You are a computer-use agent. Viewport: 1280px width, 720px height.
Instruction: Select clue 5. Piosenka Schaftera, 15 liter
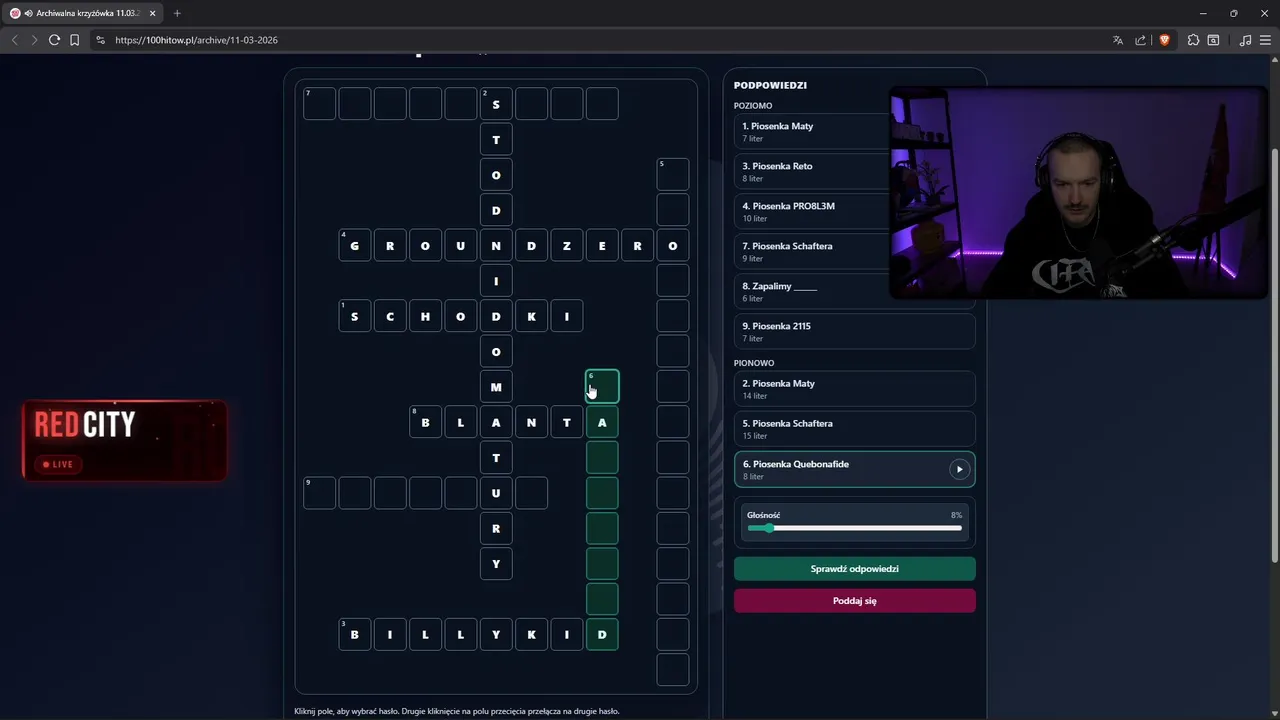point(854,429)
